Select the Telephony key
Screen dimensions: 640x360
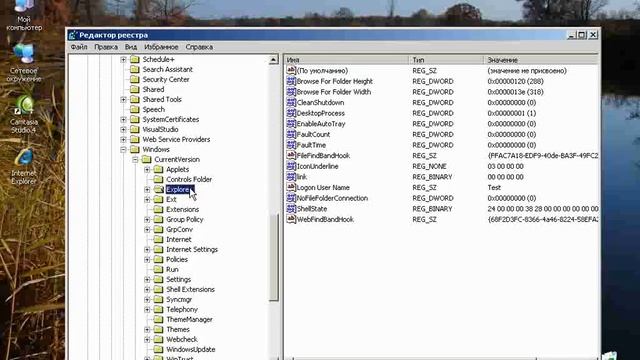coord(182,309)
